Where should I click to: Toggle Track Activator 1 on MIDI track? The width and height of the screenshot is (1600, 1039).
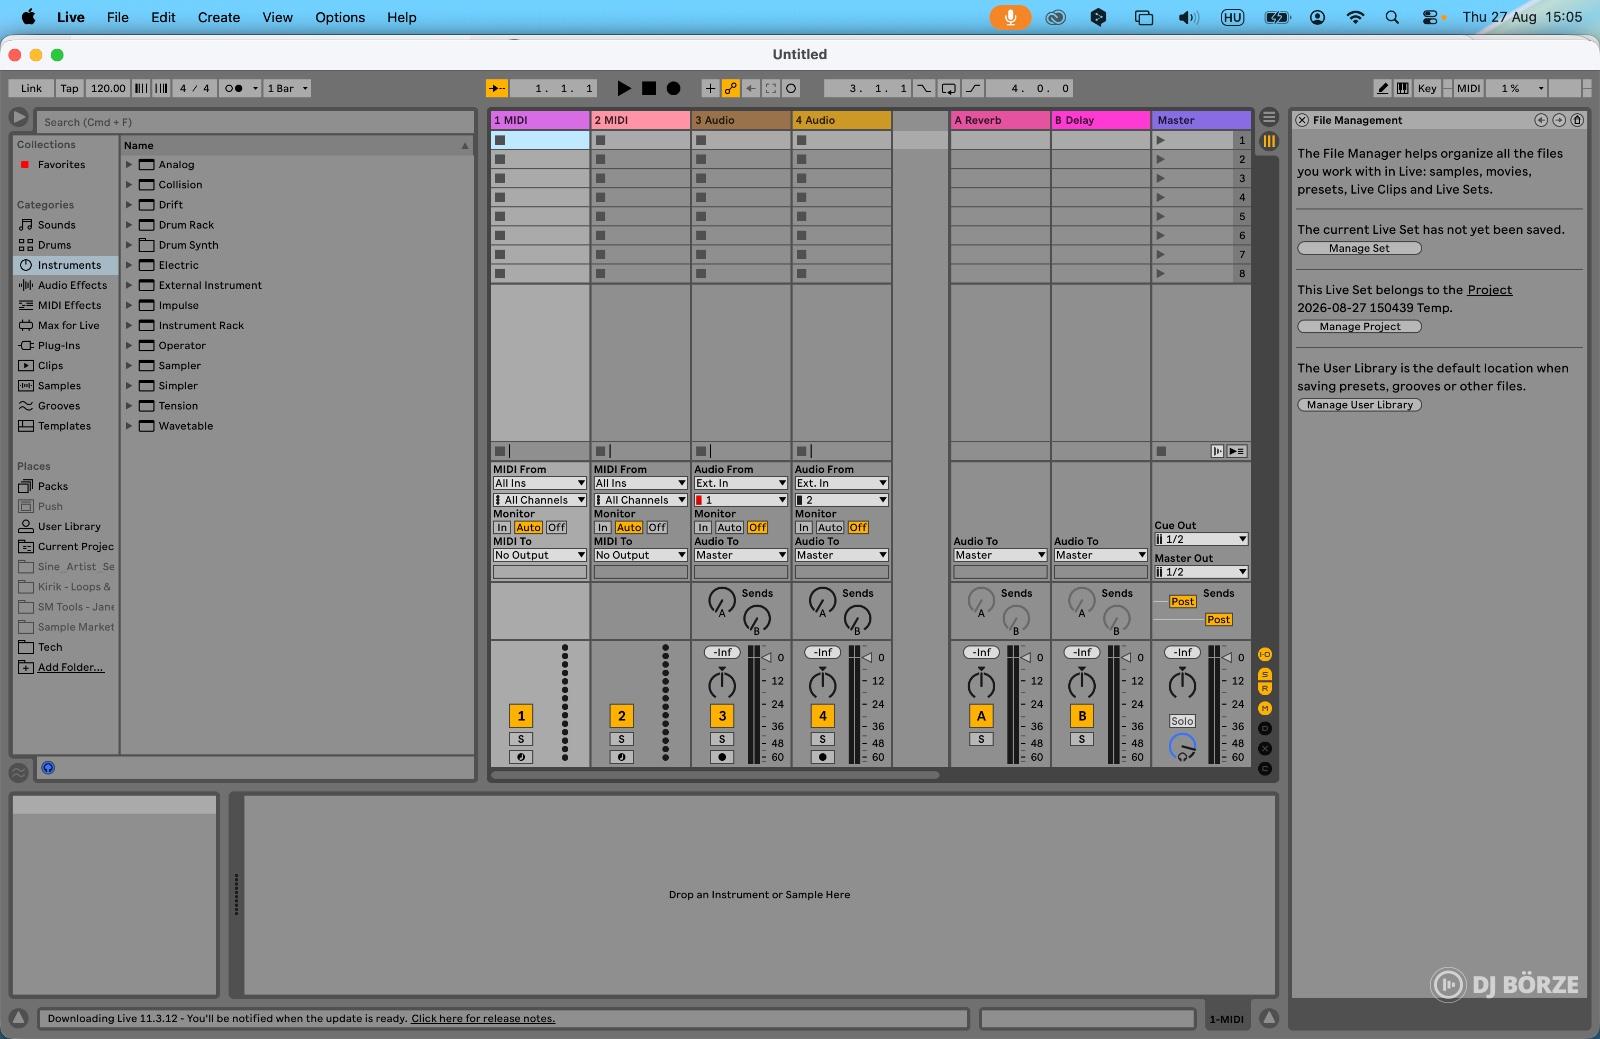[x=521, y=716]
